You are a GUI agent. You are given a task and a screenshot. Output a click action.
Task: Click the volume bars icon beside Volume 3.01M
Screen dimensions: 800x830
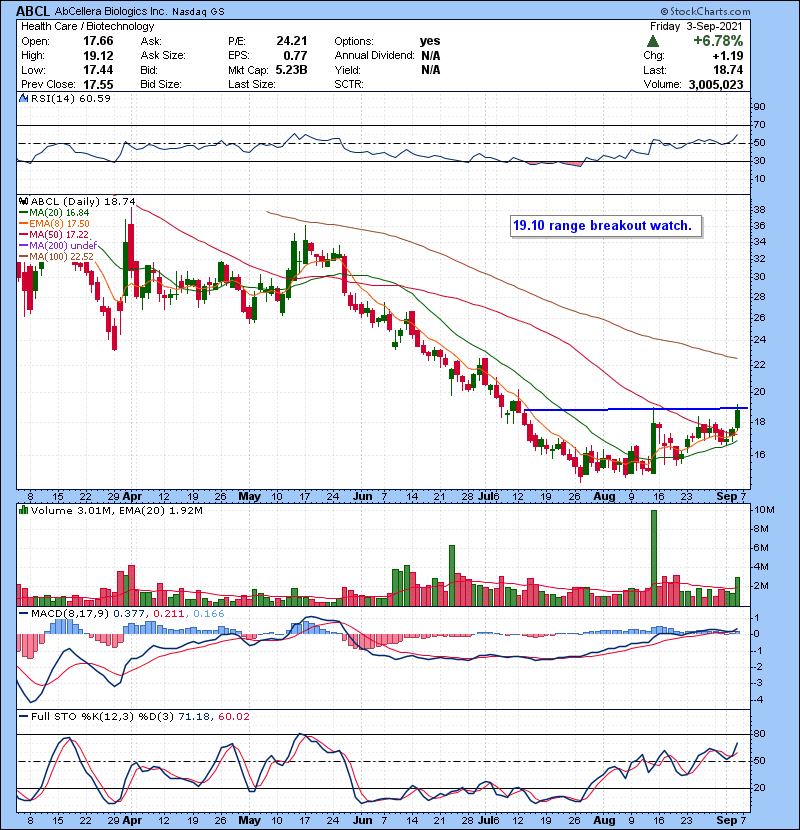(23, 510)
